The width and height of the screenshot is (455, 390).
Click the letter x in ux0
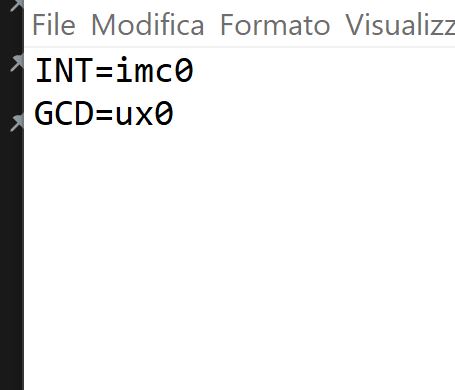click(x=144, y=117)
